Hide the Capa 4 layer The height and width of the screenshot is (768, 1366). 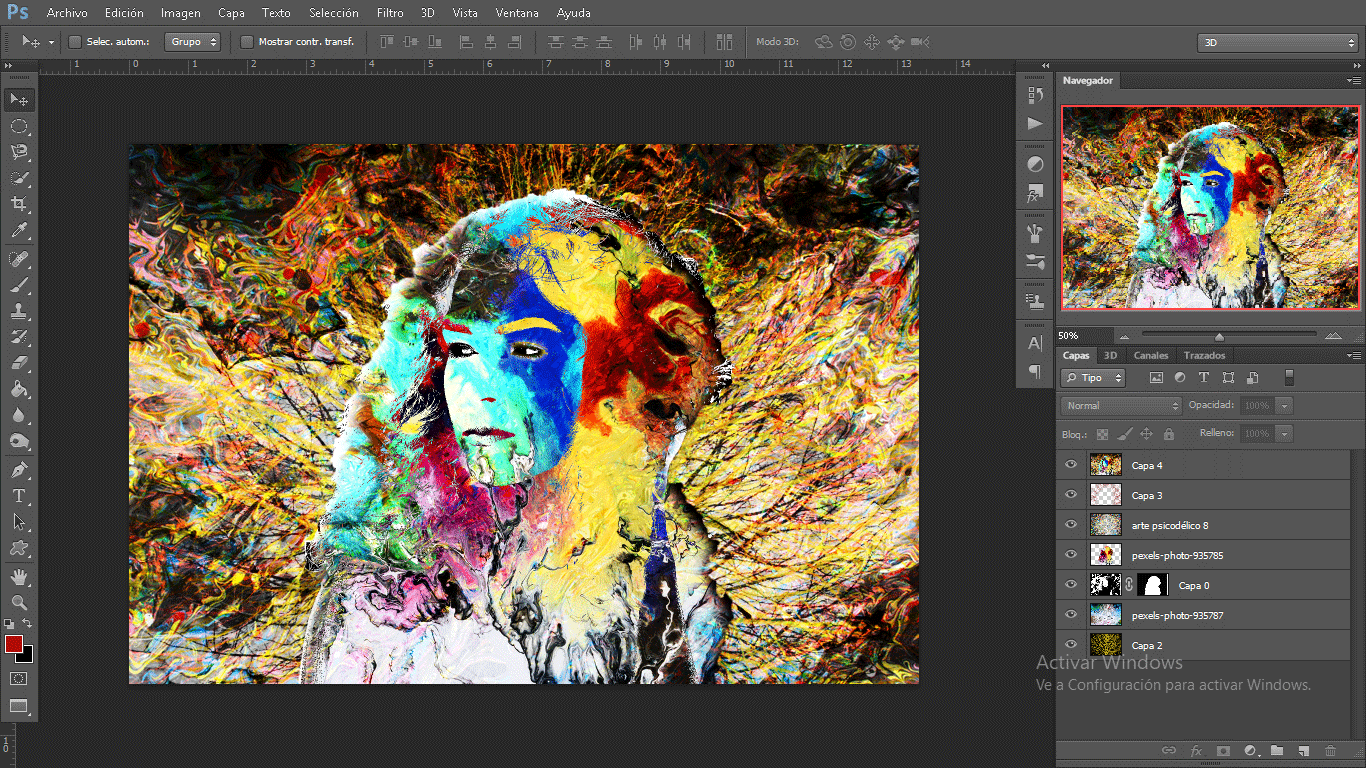point(1071,465)
